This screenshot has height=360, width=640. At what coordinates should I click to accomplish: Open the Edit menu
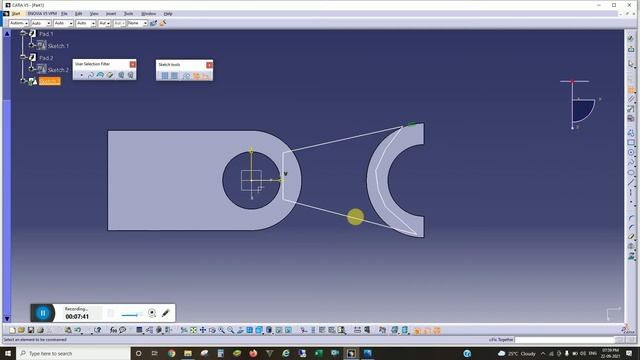click(78, 13)
